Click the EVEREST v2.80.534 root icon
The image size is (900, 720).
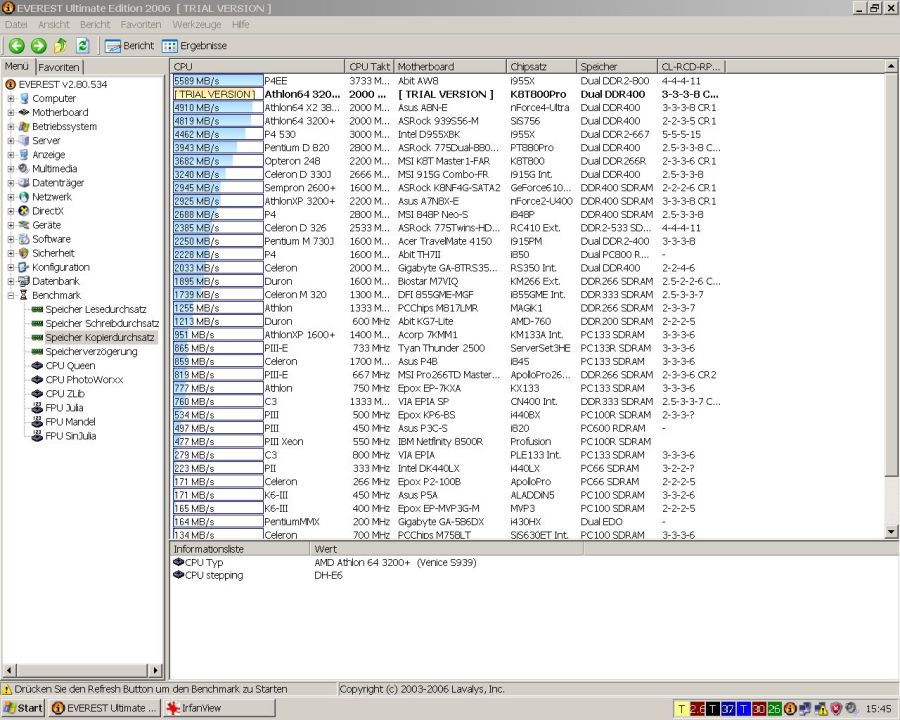click(x=10, y=84)
